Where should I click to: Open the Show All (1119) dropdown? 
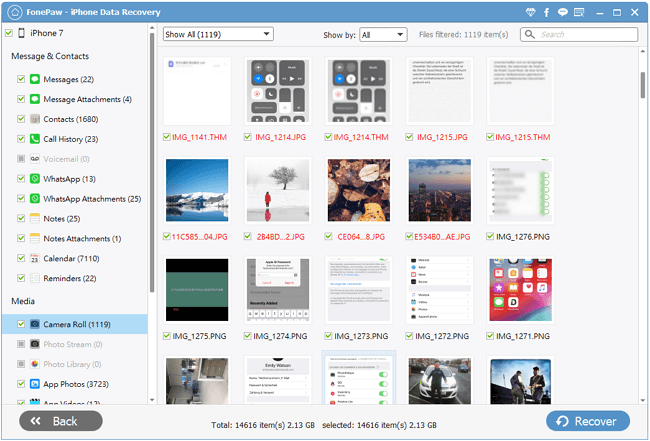pos(218,34)
